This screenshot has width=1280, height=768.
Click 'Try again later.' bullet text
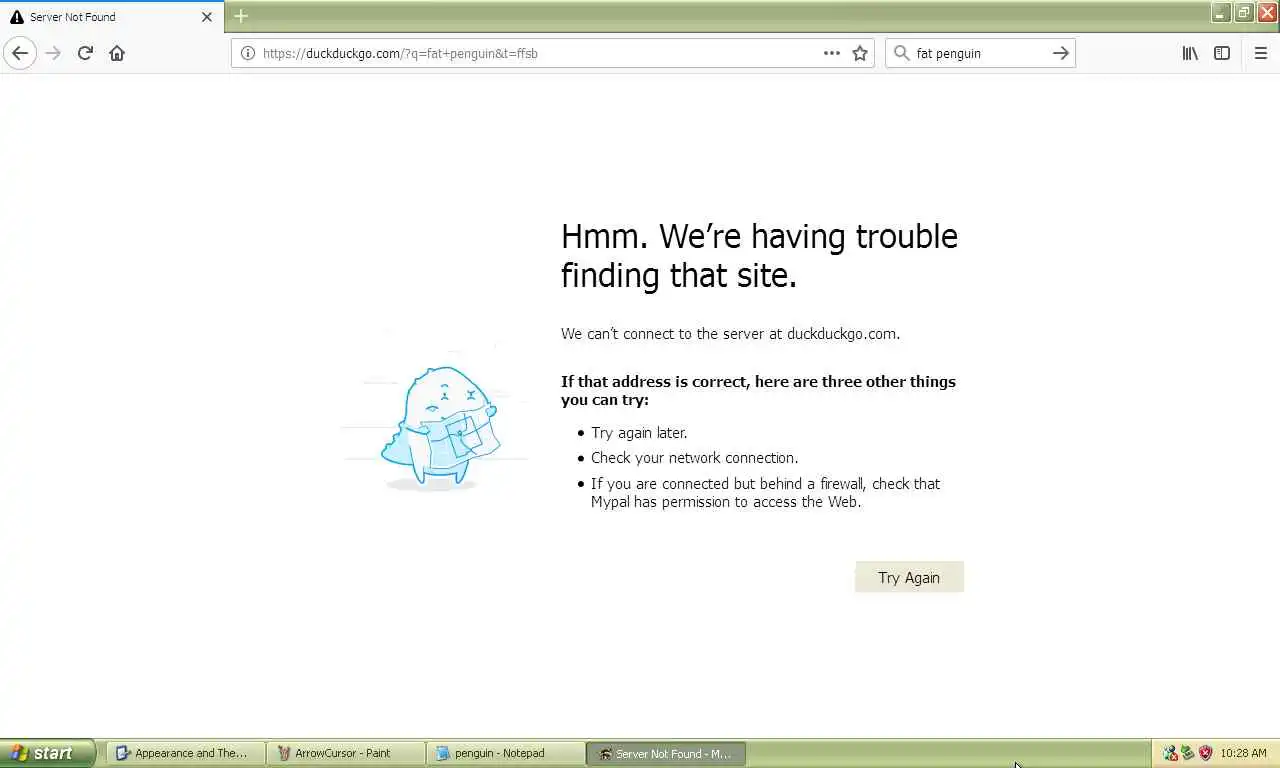639,433
